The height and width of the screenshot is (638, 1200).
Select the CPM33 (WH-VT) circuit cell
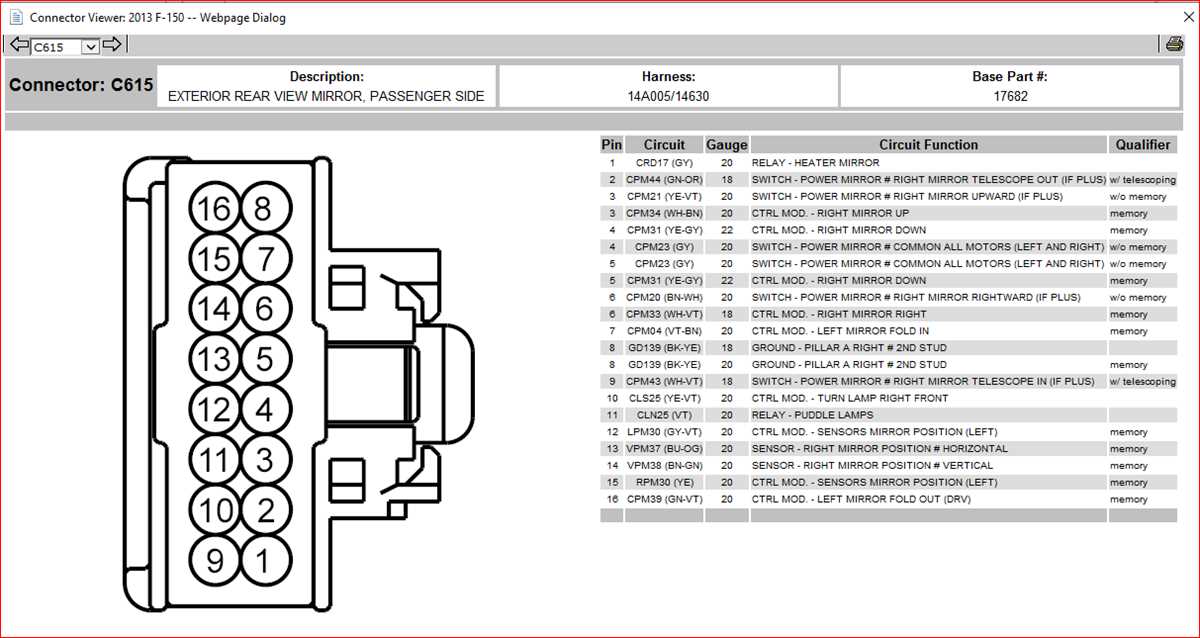(664, 314)
